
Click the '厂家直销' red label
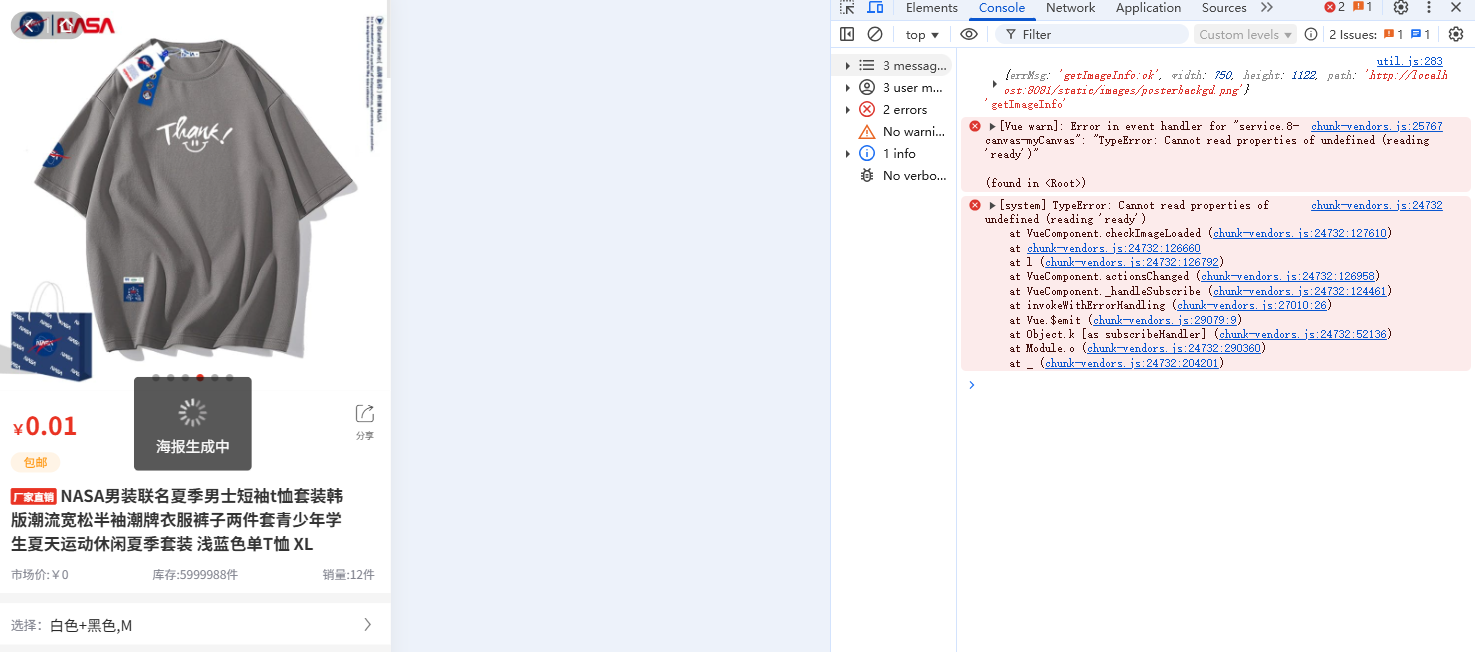pyautogui.click(x=34, y=496)
